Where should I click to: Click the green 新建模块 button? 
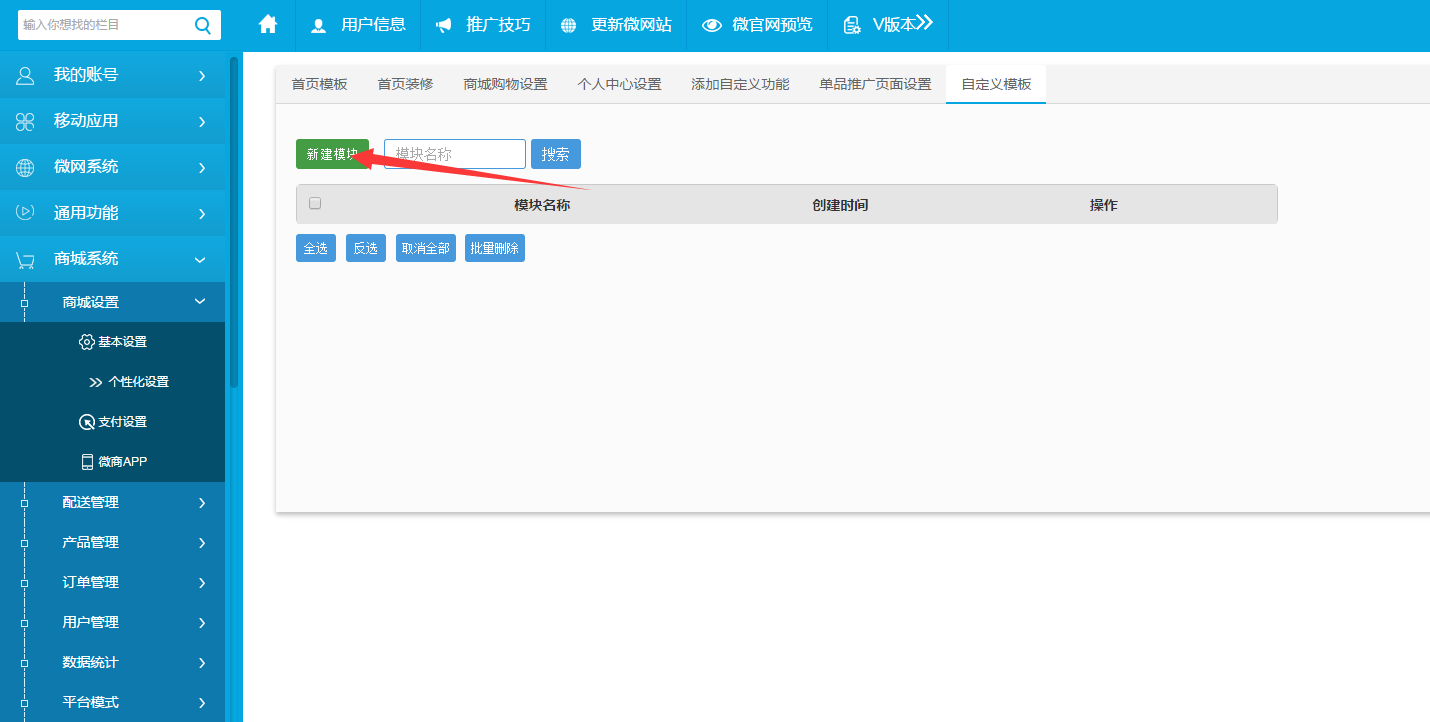pyautogui.click(x=332, y=154)
